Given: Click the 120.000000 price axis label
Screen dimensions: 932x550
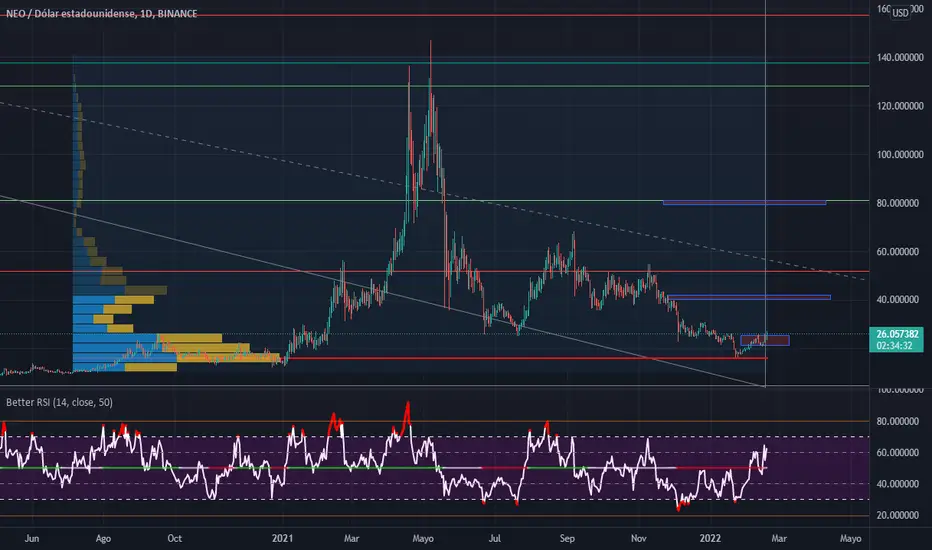Looking at the screenshot, I should tap(899, 106).
